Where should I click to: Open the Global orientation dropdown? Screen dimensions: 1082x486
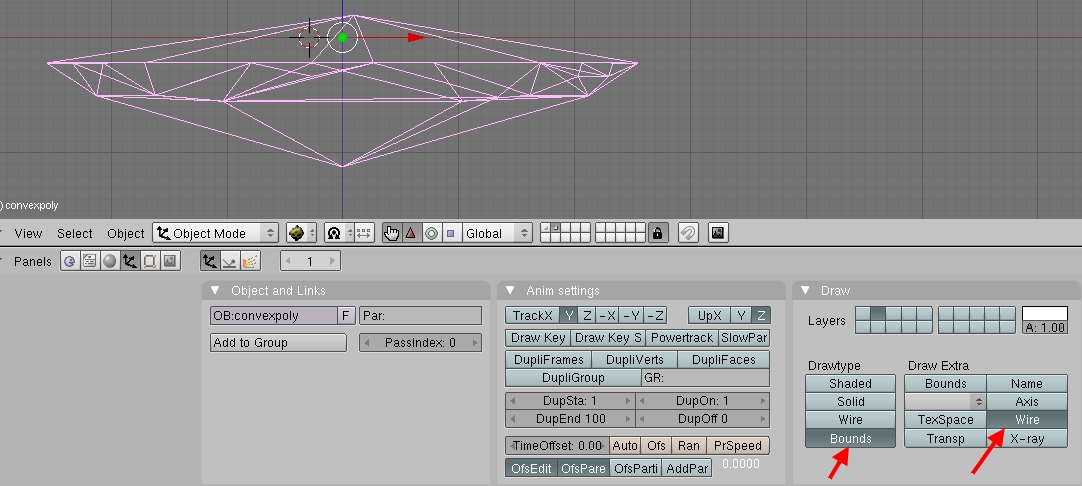click(498, 233)
